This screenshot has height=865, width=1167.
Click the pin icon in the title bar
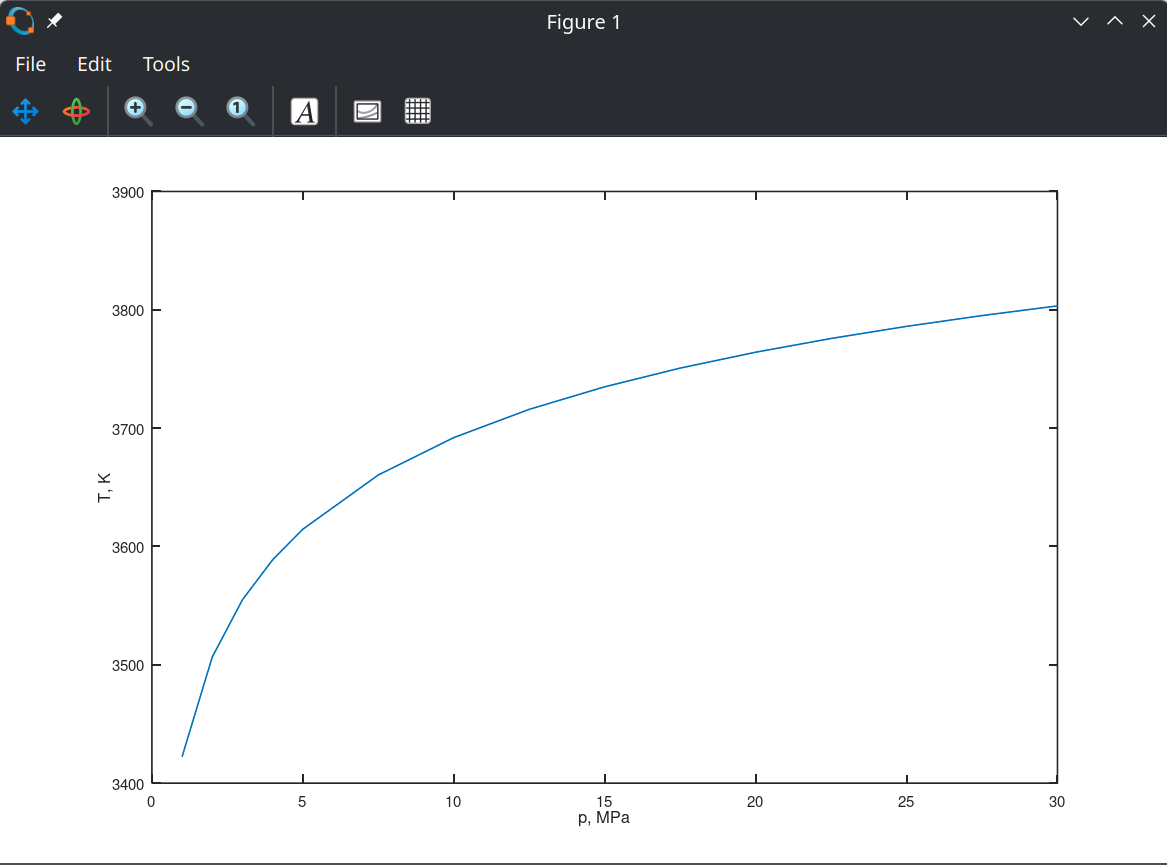coord(55,21)
